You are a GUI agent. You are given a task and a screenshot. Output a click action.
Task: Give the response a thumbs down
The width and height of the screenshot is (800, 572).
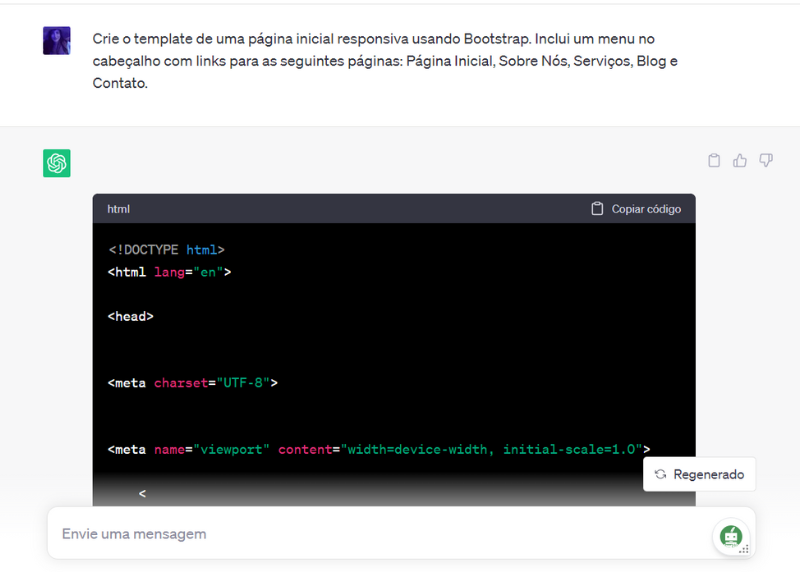766,160
